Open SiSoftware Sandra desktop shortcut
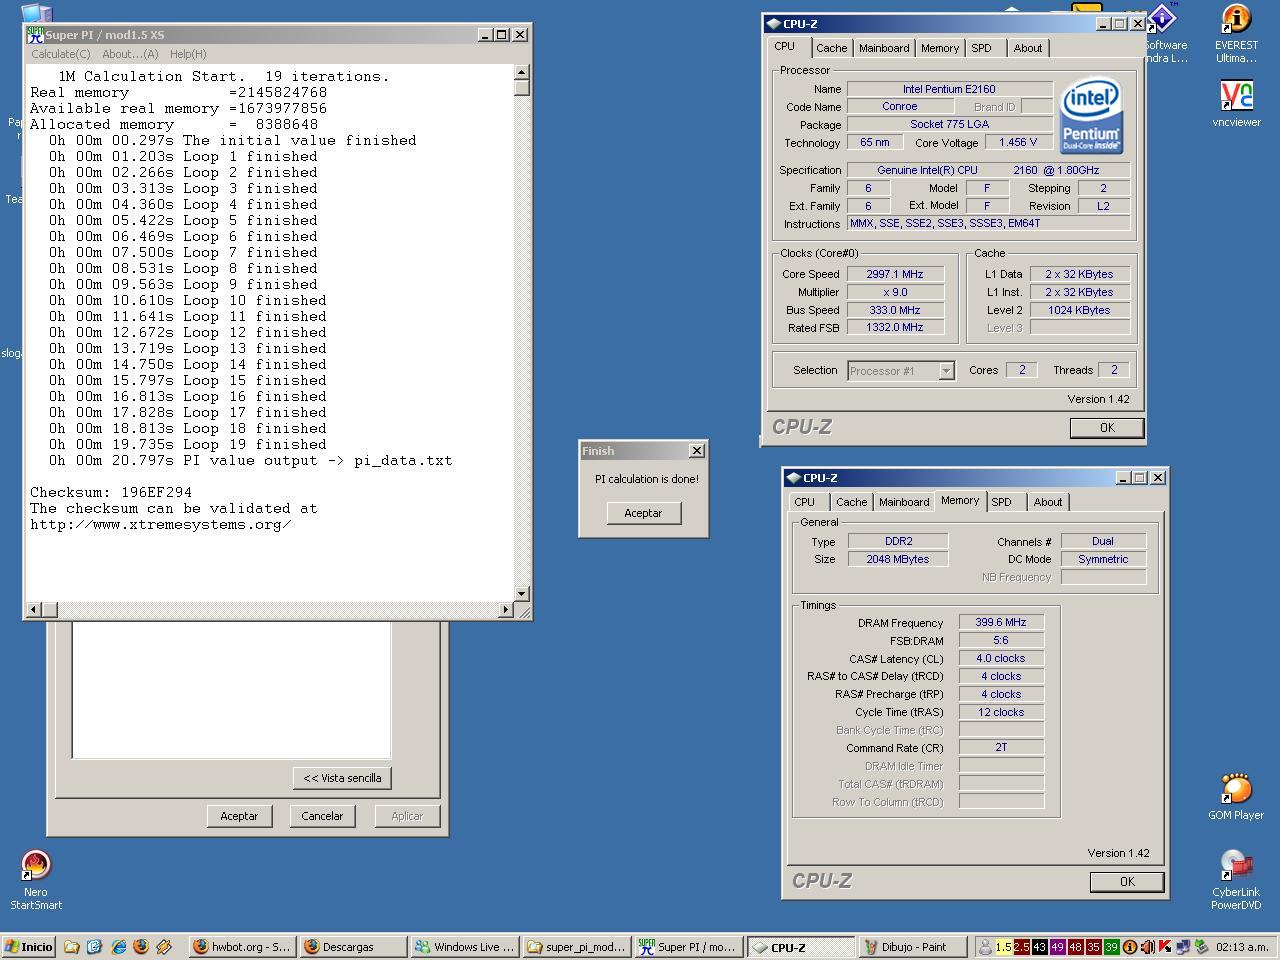This screenshot has width=1280, height=960. click(1165, 34)
